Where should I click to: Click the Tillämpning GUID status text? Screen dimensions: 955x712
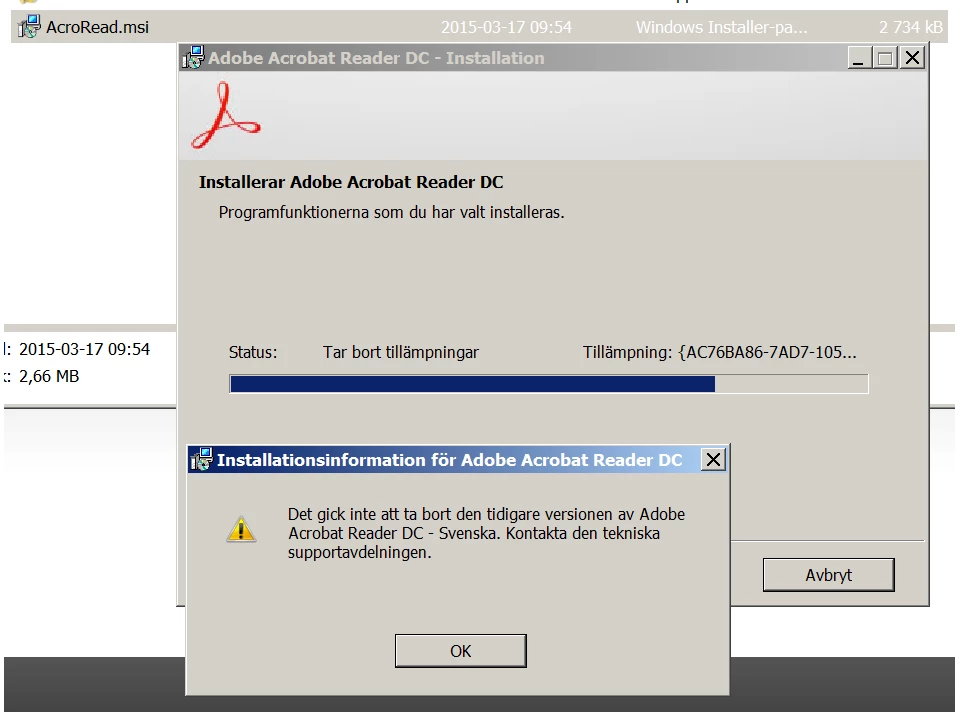(x=720, y=352)
